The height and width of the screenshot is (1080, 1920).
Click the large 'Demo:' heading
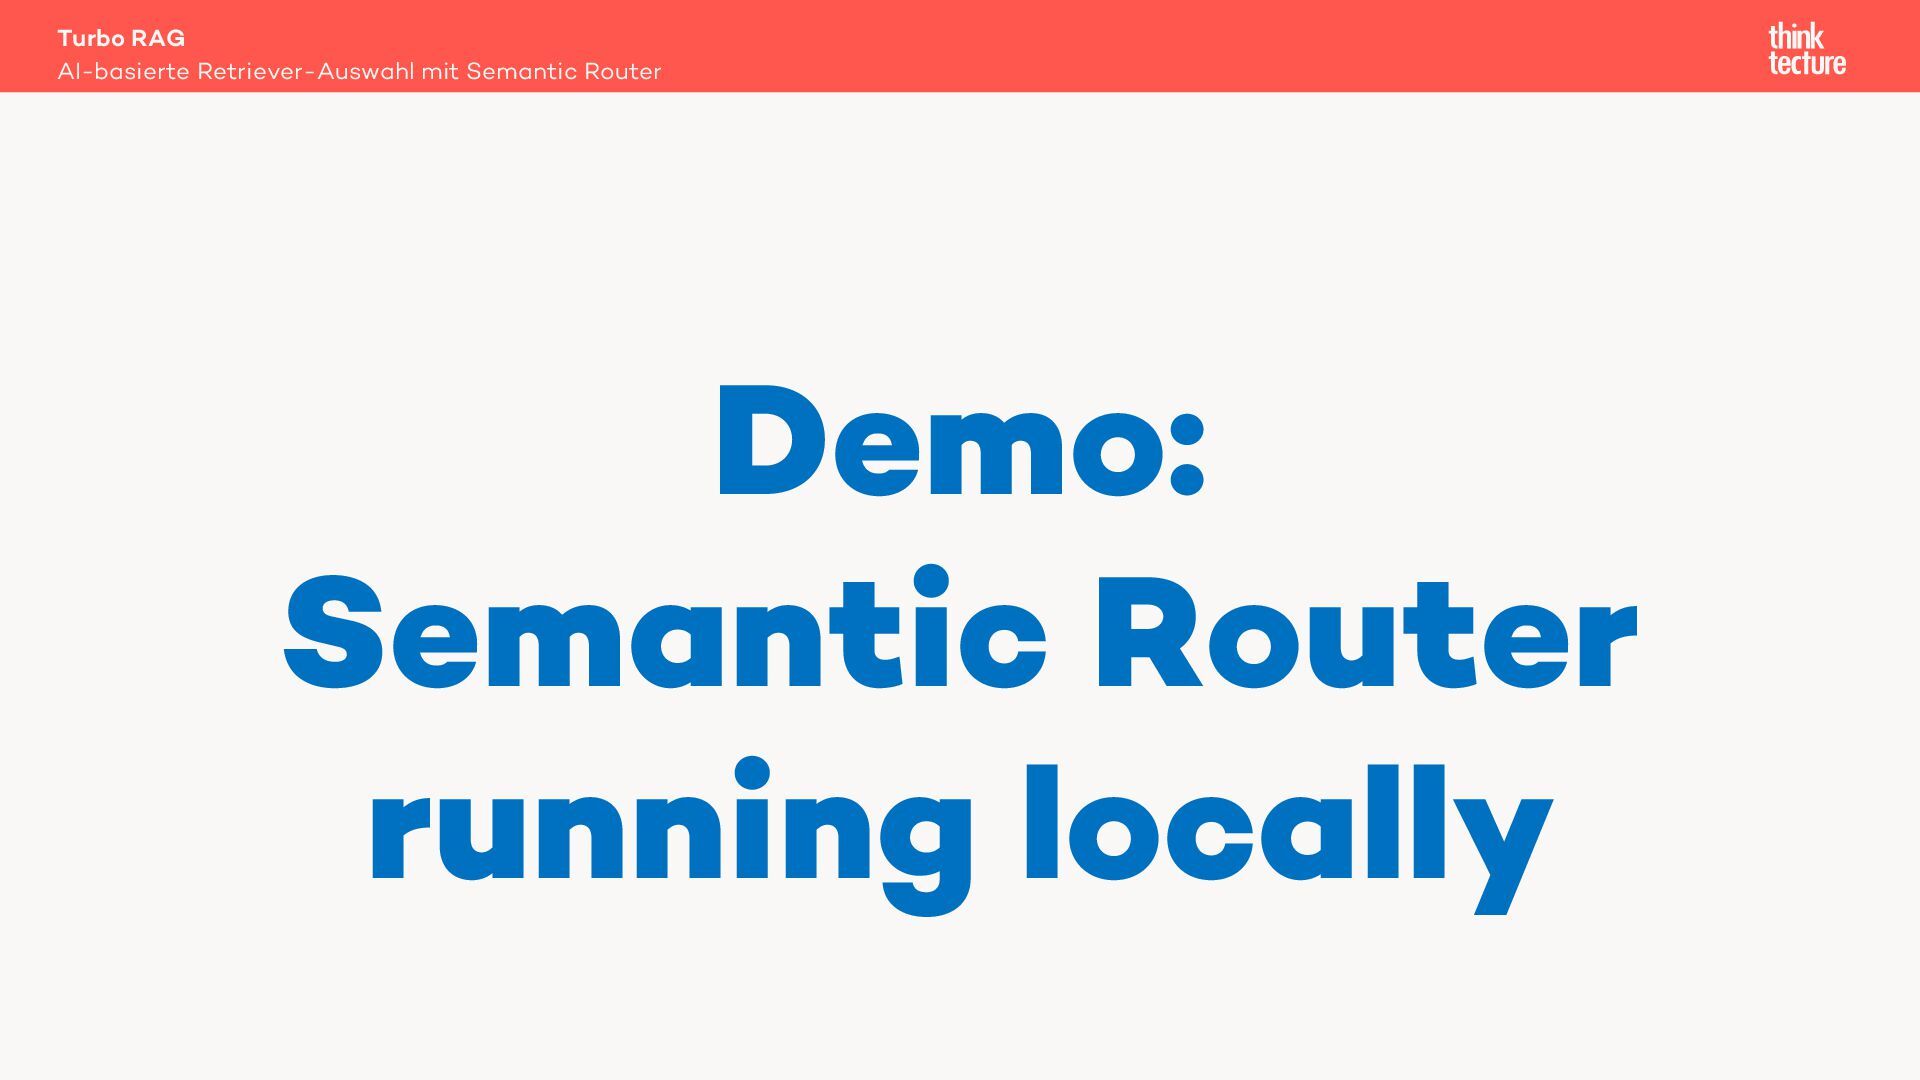pos(960,442)
